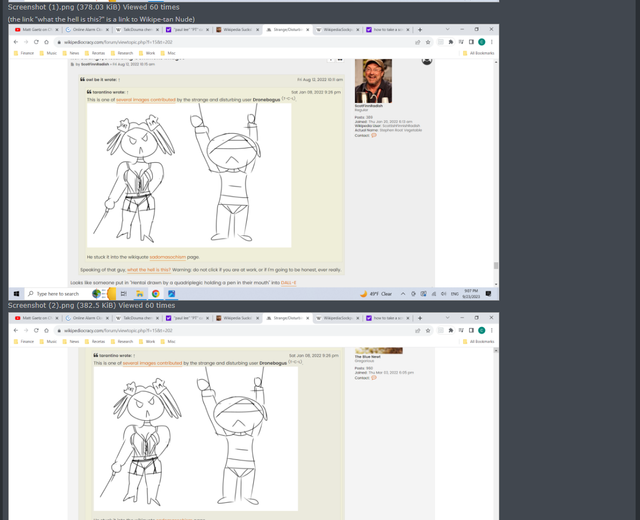The width and height of the screenshot is (640, 520).
Task: Open the Recetas bookmark folder in Screenshot (1)
Action: 95,53
